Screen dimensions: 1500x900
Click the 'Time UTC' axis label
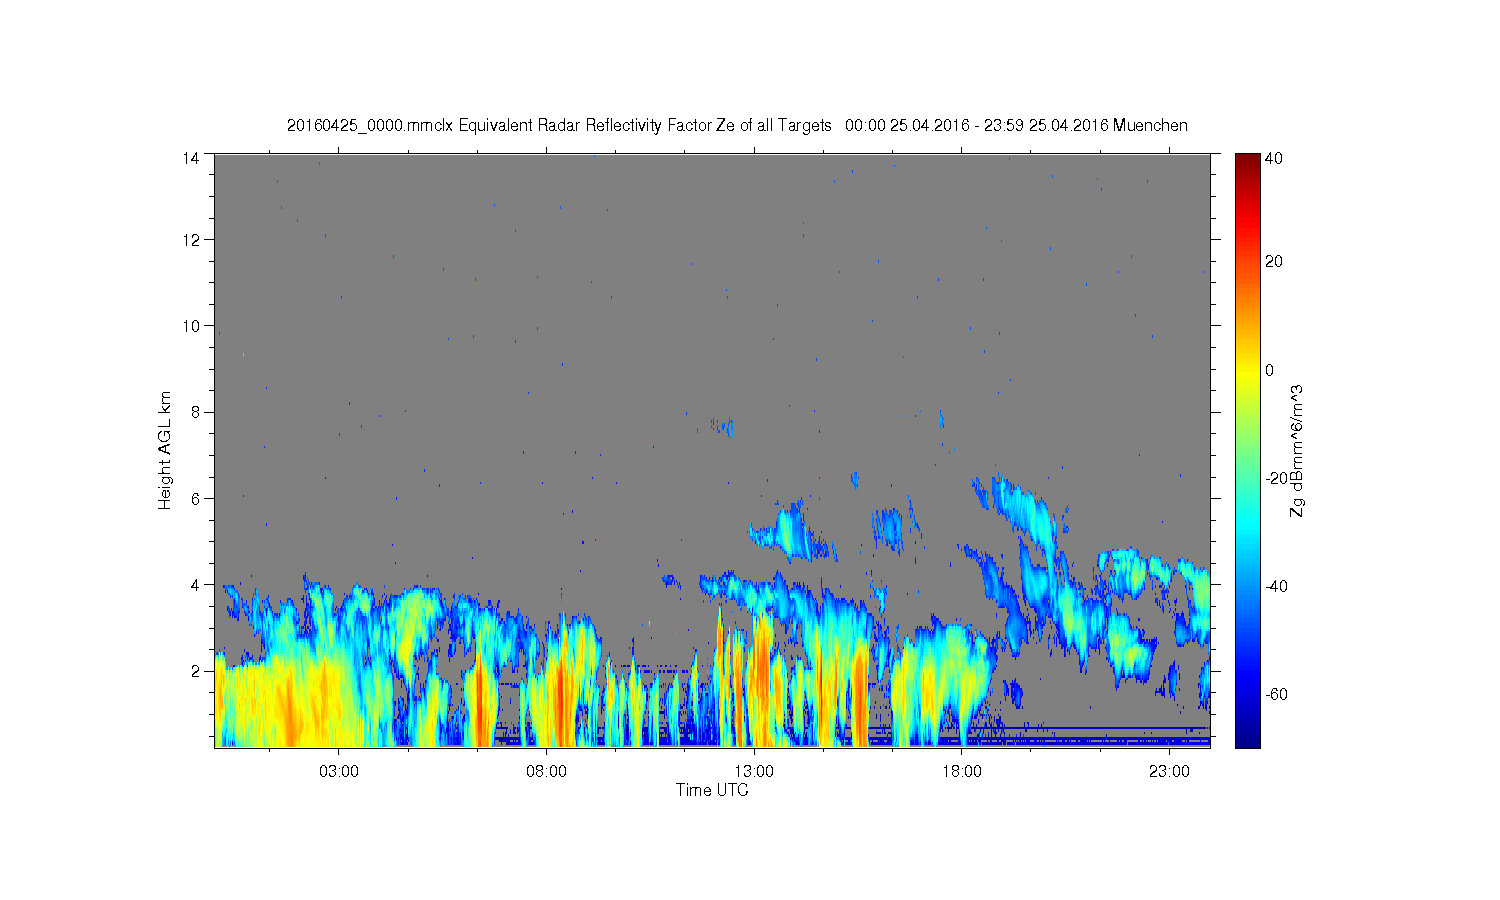click(x=712, y=790)
